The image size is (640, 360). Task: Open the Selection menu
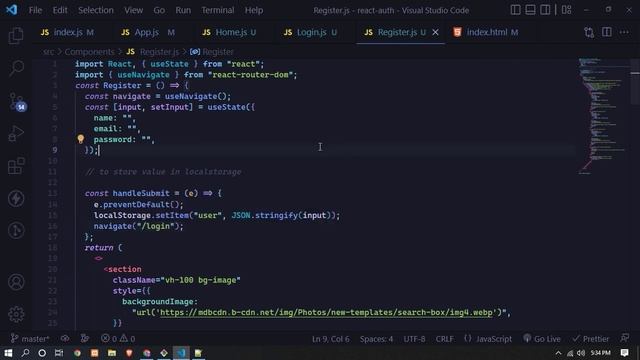(x=96, y=10)
